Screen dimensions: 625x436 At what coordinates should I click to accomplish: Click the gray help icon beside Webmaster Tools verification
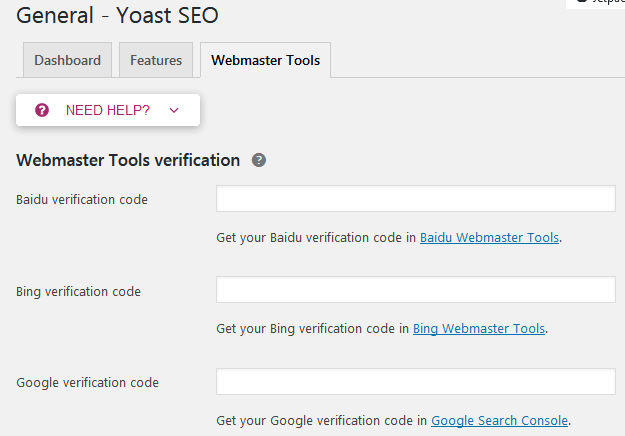[x=259, y=160]
